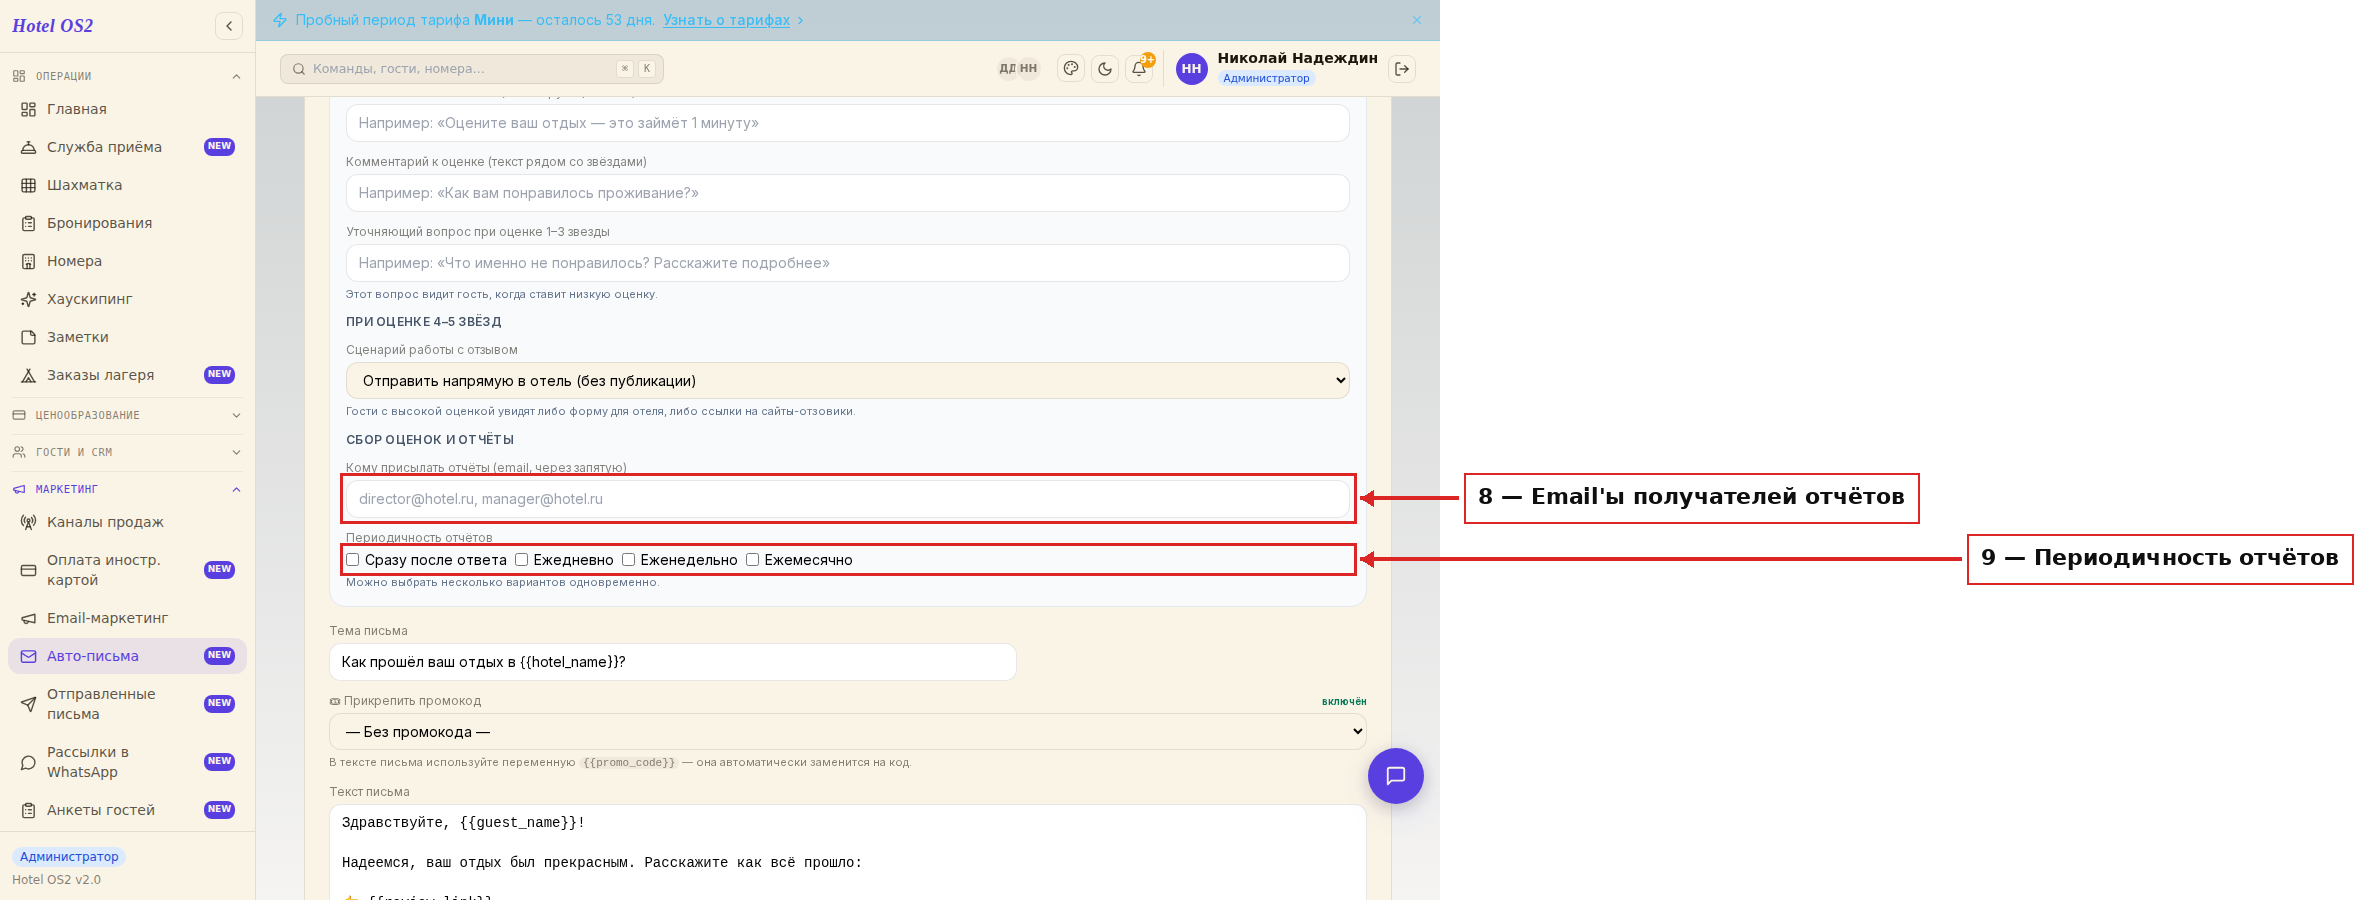
Task: Click the Тема письма input field
Action: point(673,662)
